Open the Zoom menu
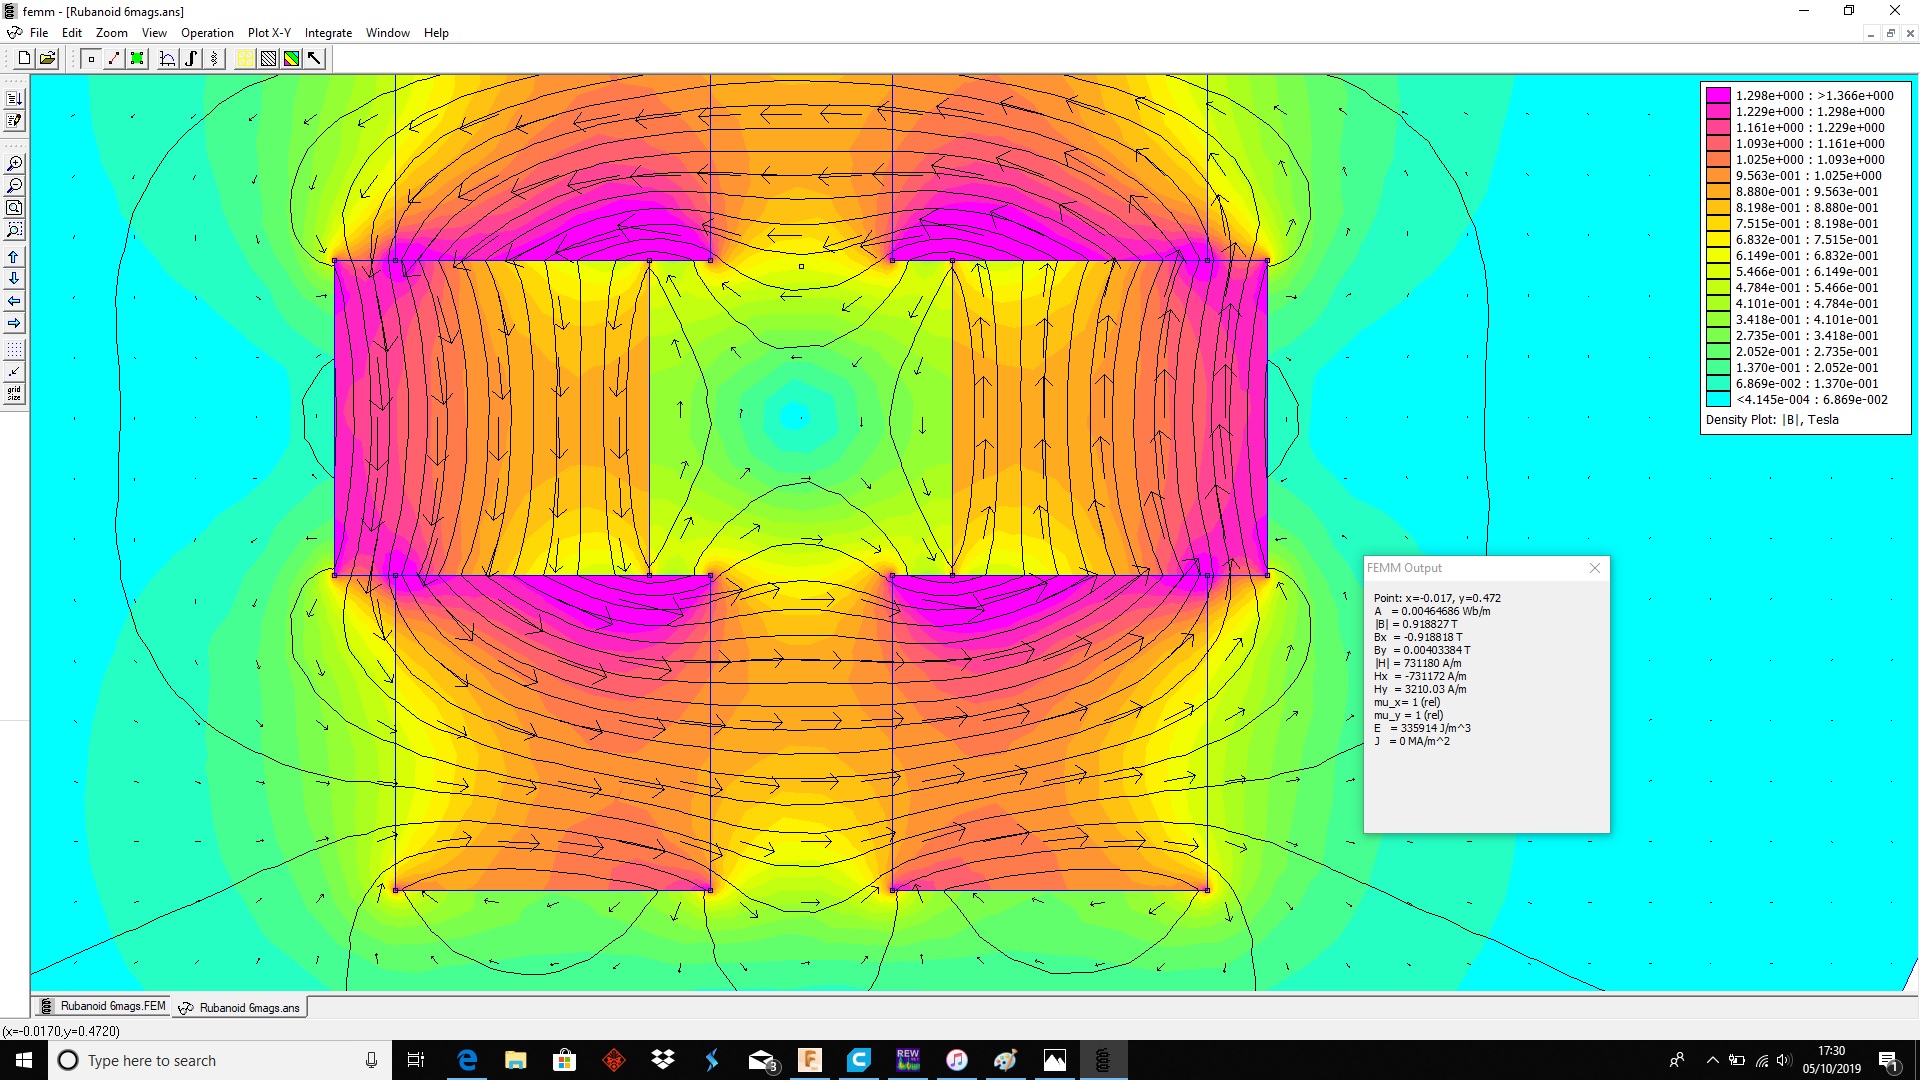1920x1080 pixels. pos(111,33)
